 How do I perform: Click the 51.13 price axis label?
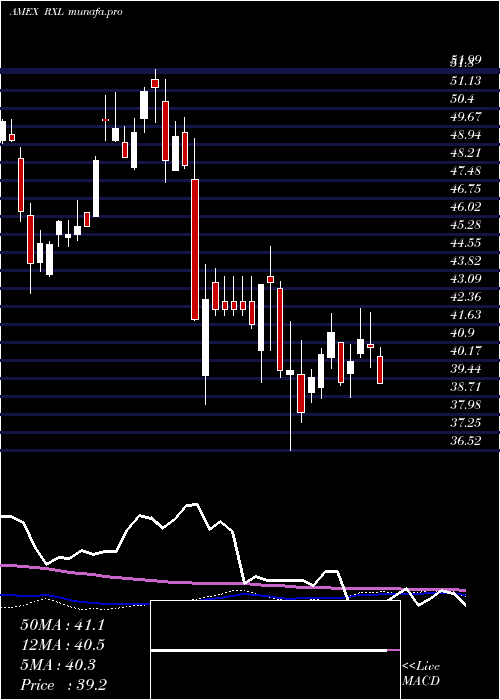[466, 80]
